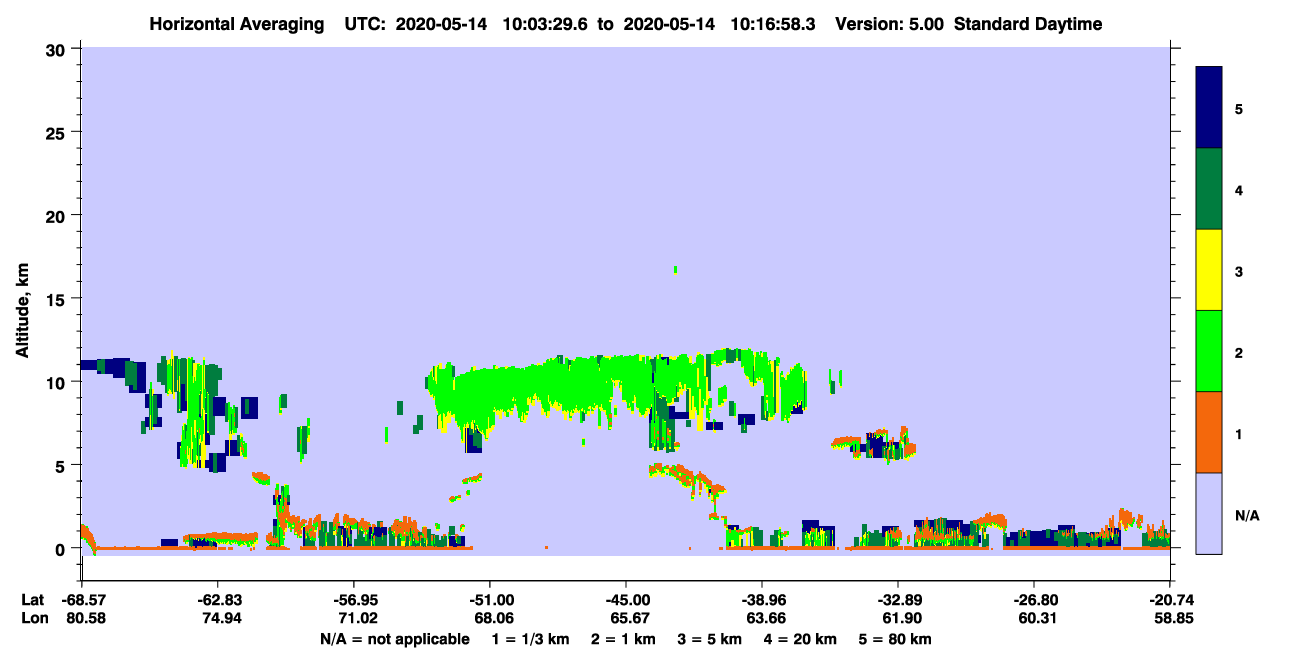Screen dimensions: 1300x667
Task: Click legend text '1 = 1/3 km'
Action: (529, 639)
